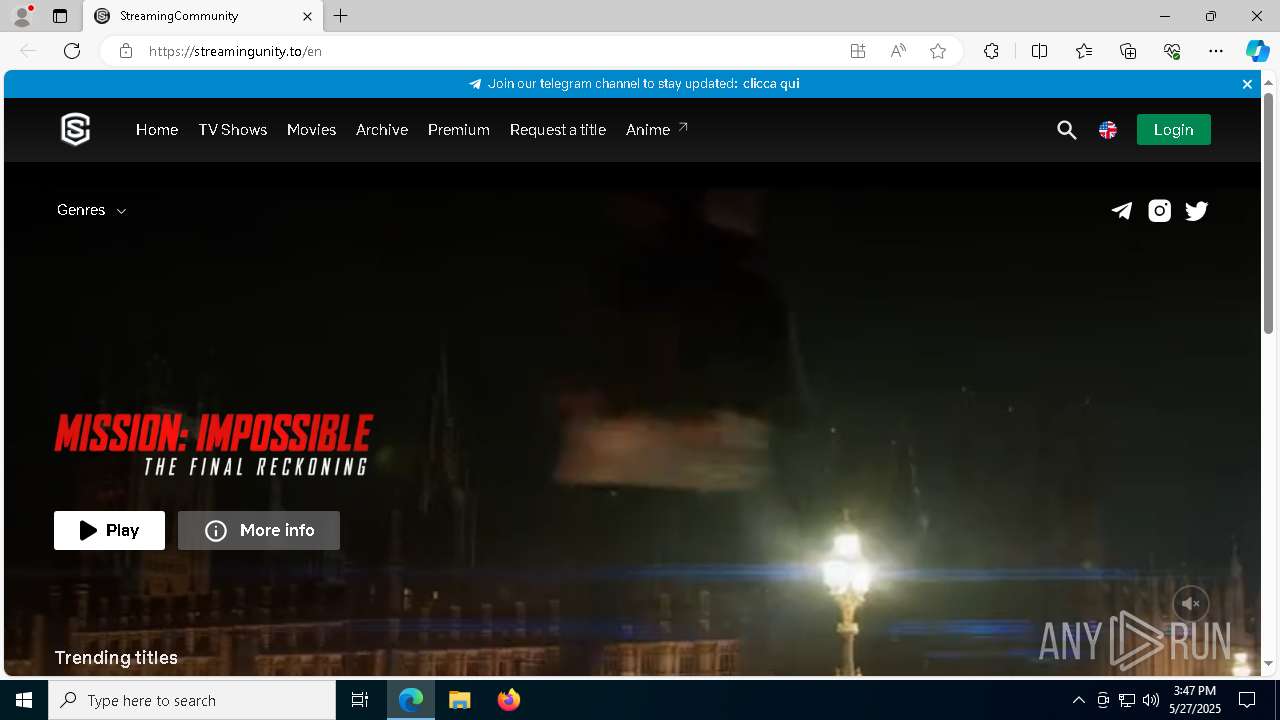Add page to favorites star icon
Screen dimensions: 1280x720
tap(938, 51)
